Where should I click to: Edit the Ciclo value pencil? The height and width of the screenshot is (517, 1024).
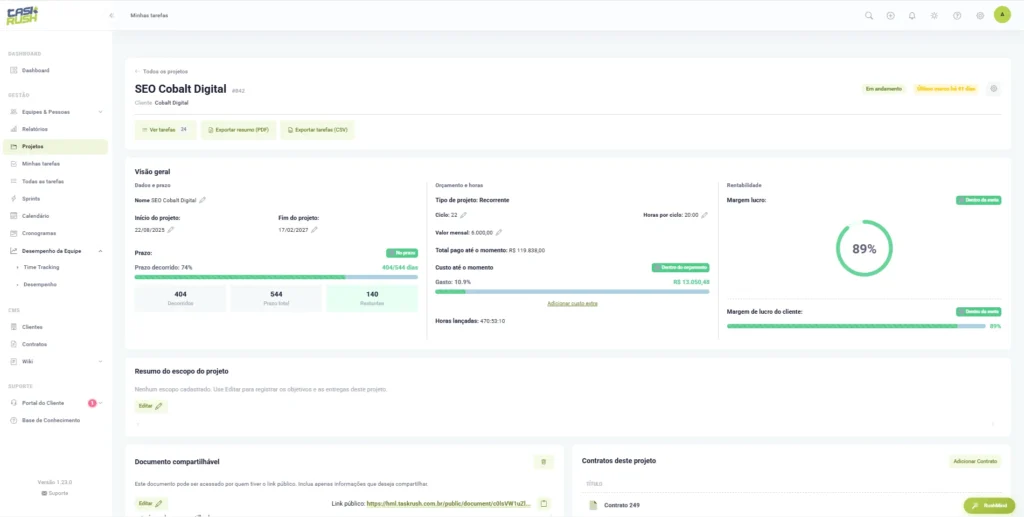pos(463,215)
